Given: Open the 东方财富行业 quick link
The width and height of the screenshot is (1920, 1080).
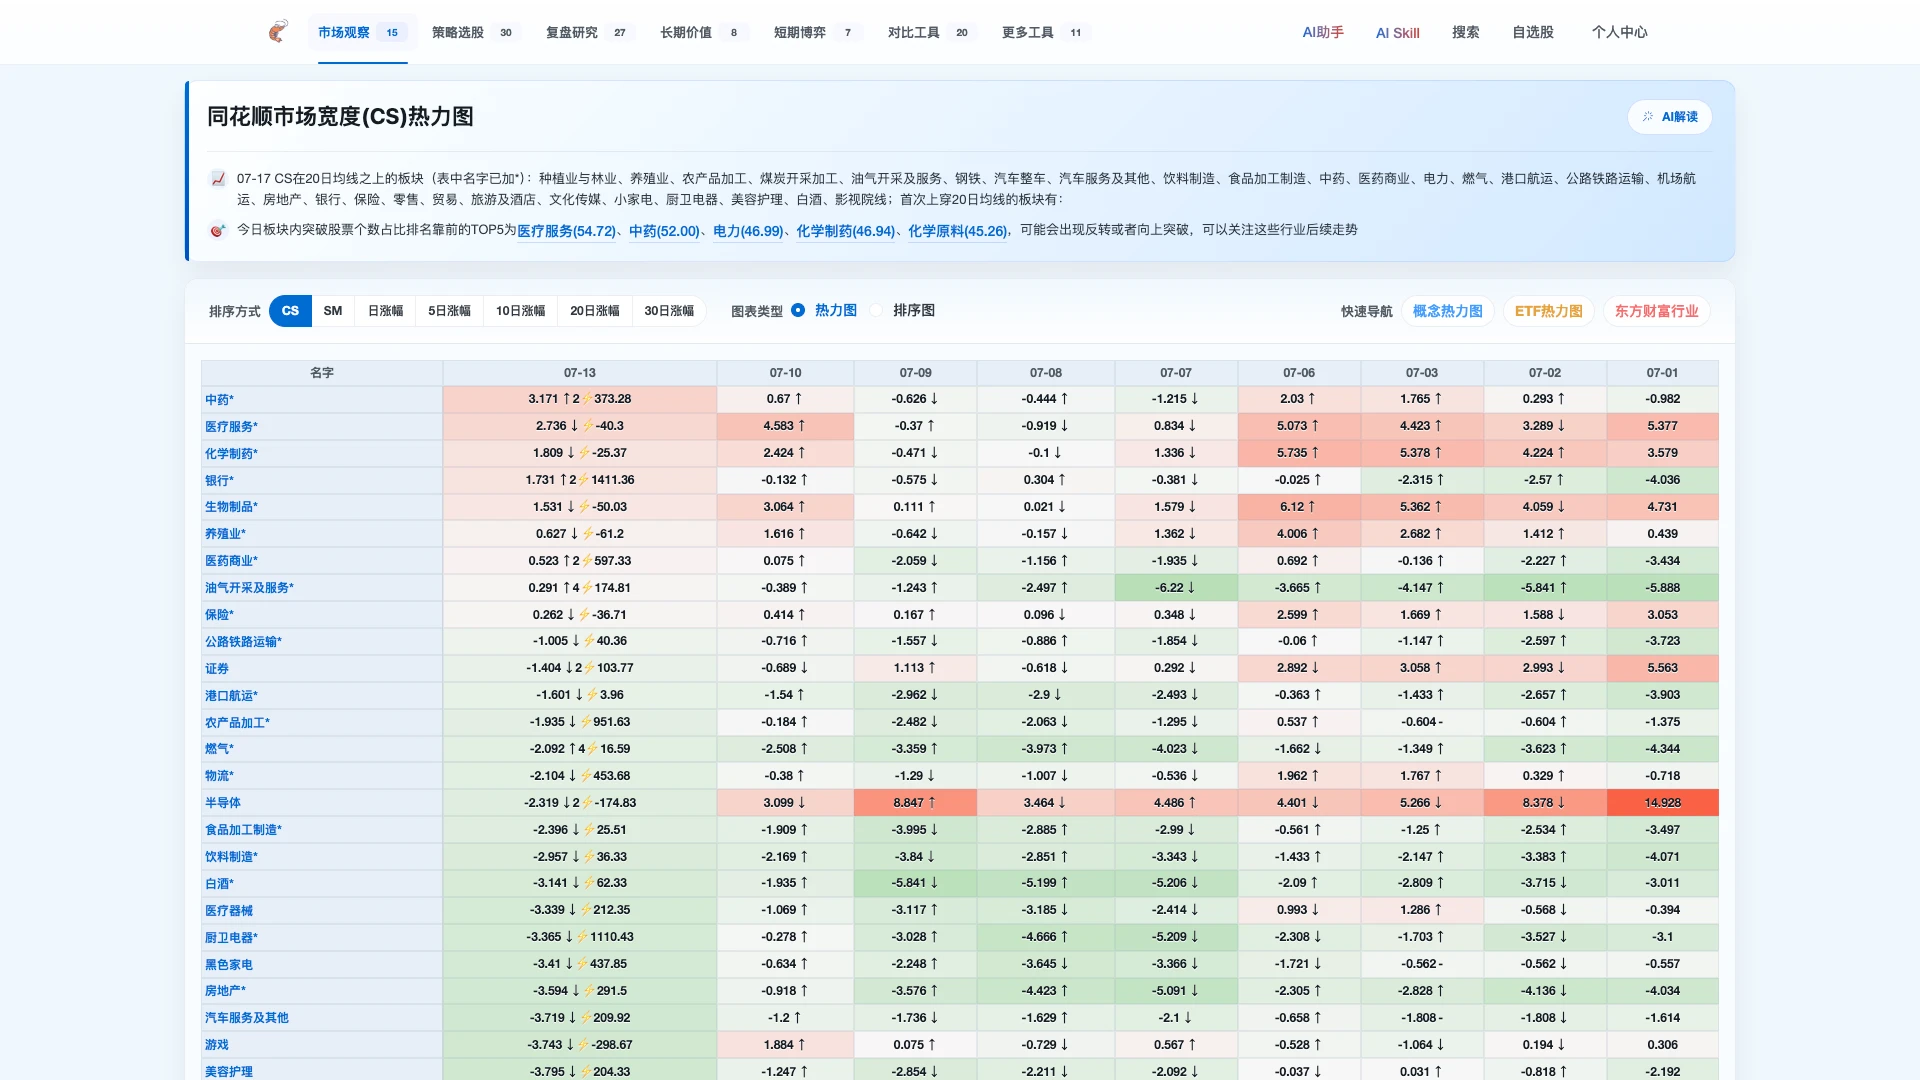Looking at the screenshot, I should 1656,311.
